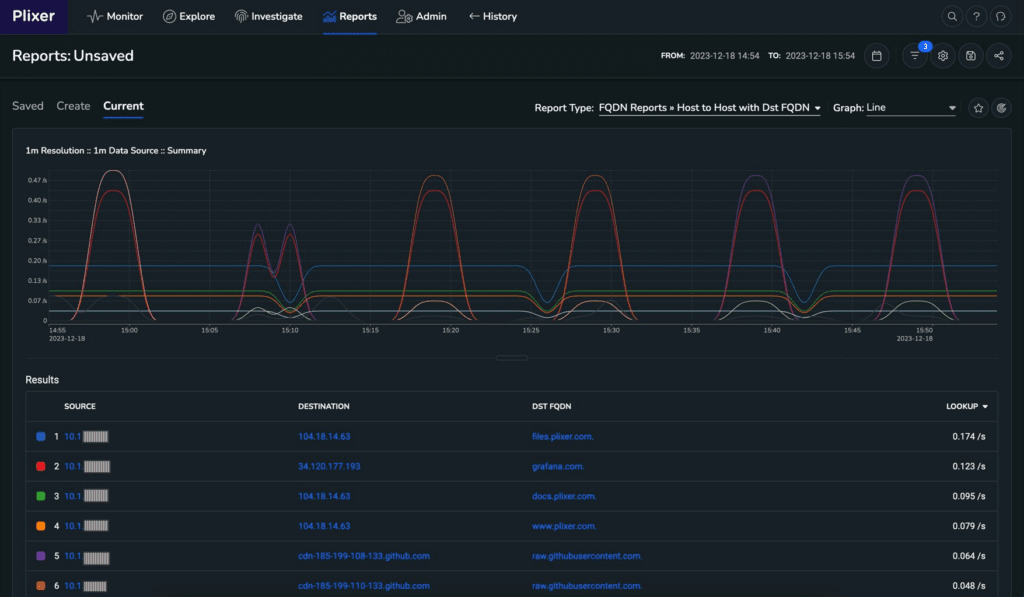The height and width of the screenshot is (597, 1024).
Task: Open the Investigate menu
Action: point(268,17)
